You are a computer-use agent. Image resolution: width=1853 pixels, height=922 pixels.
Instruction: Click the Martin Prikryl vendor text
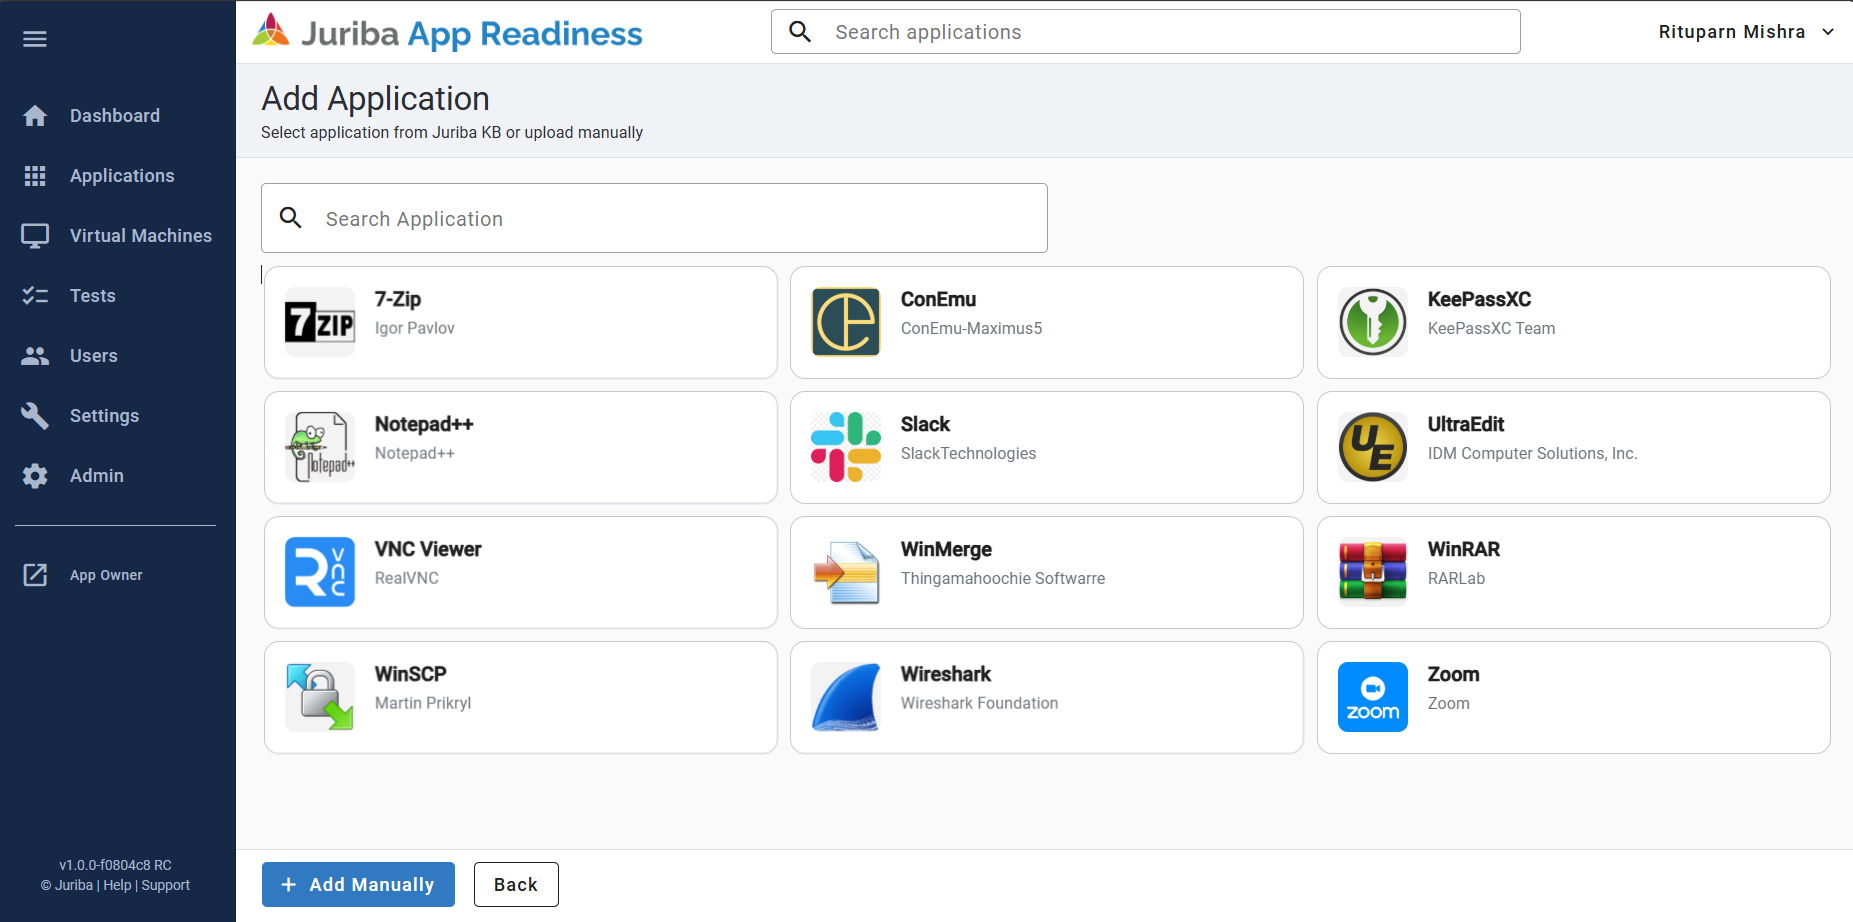click(x=423, y=703)
